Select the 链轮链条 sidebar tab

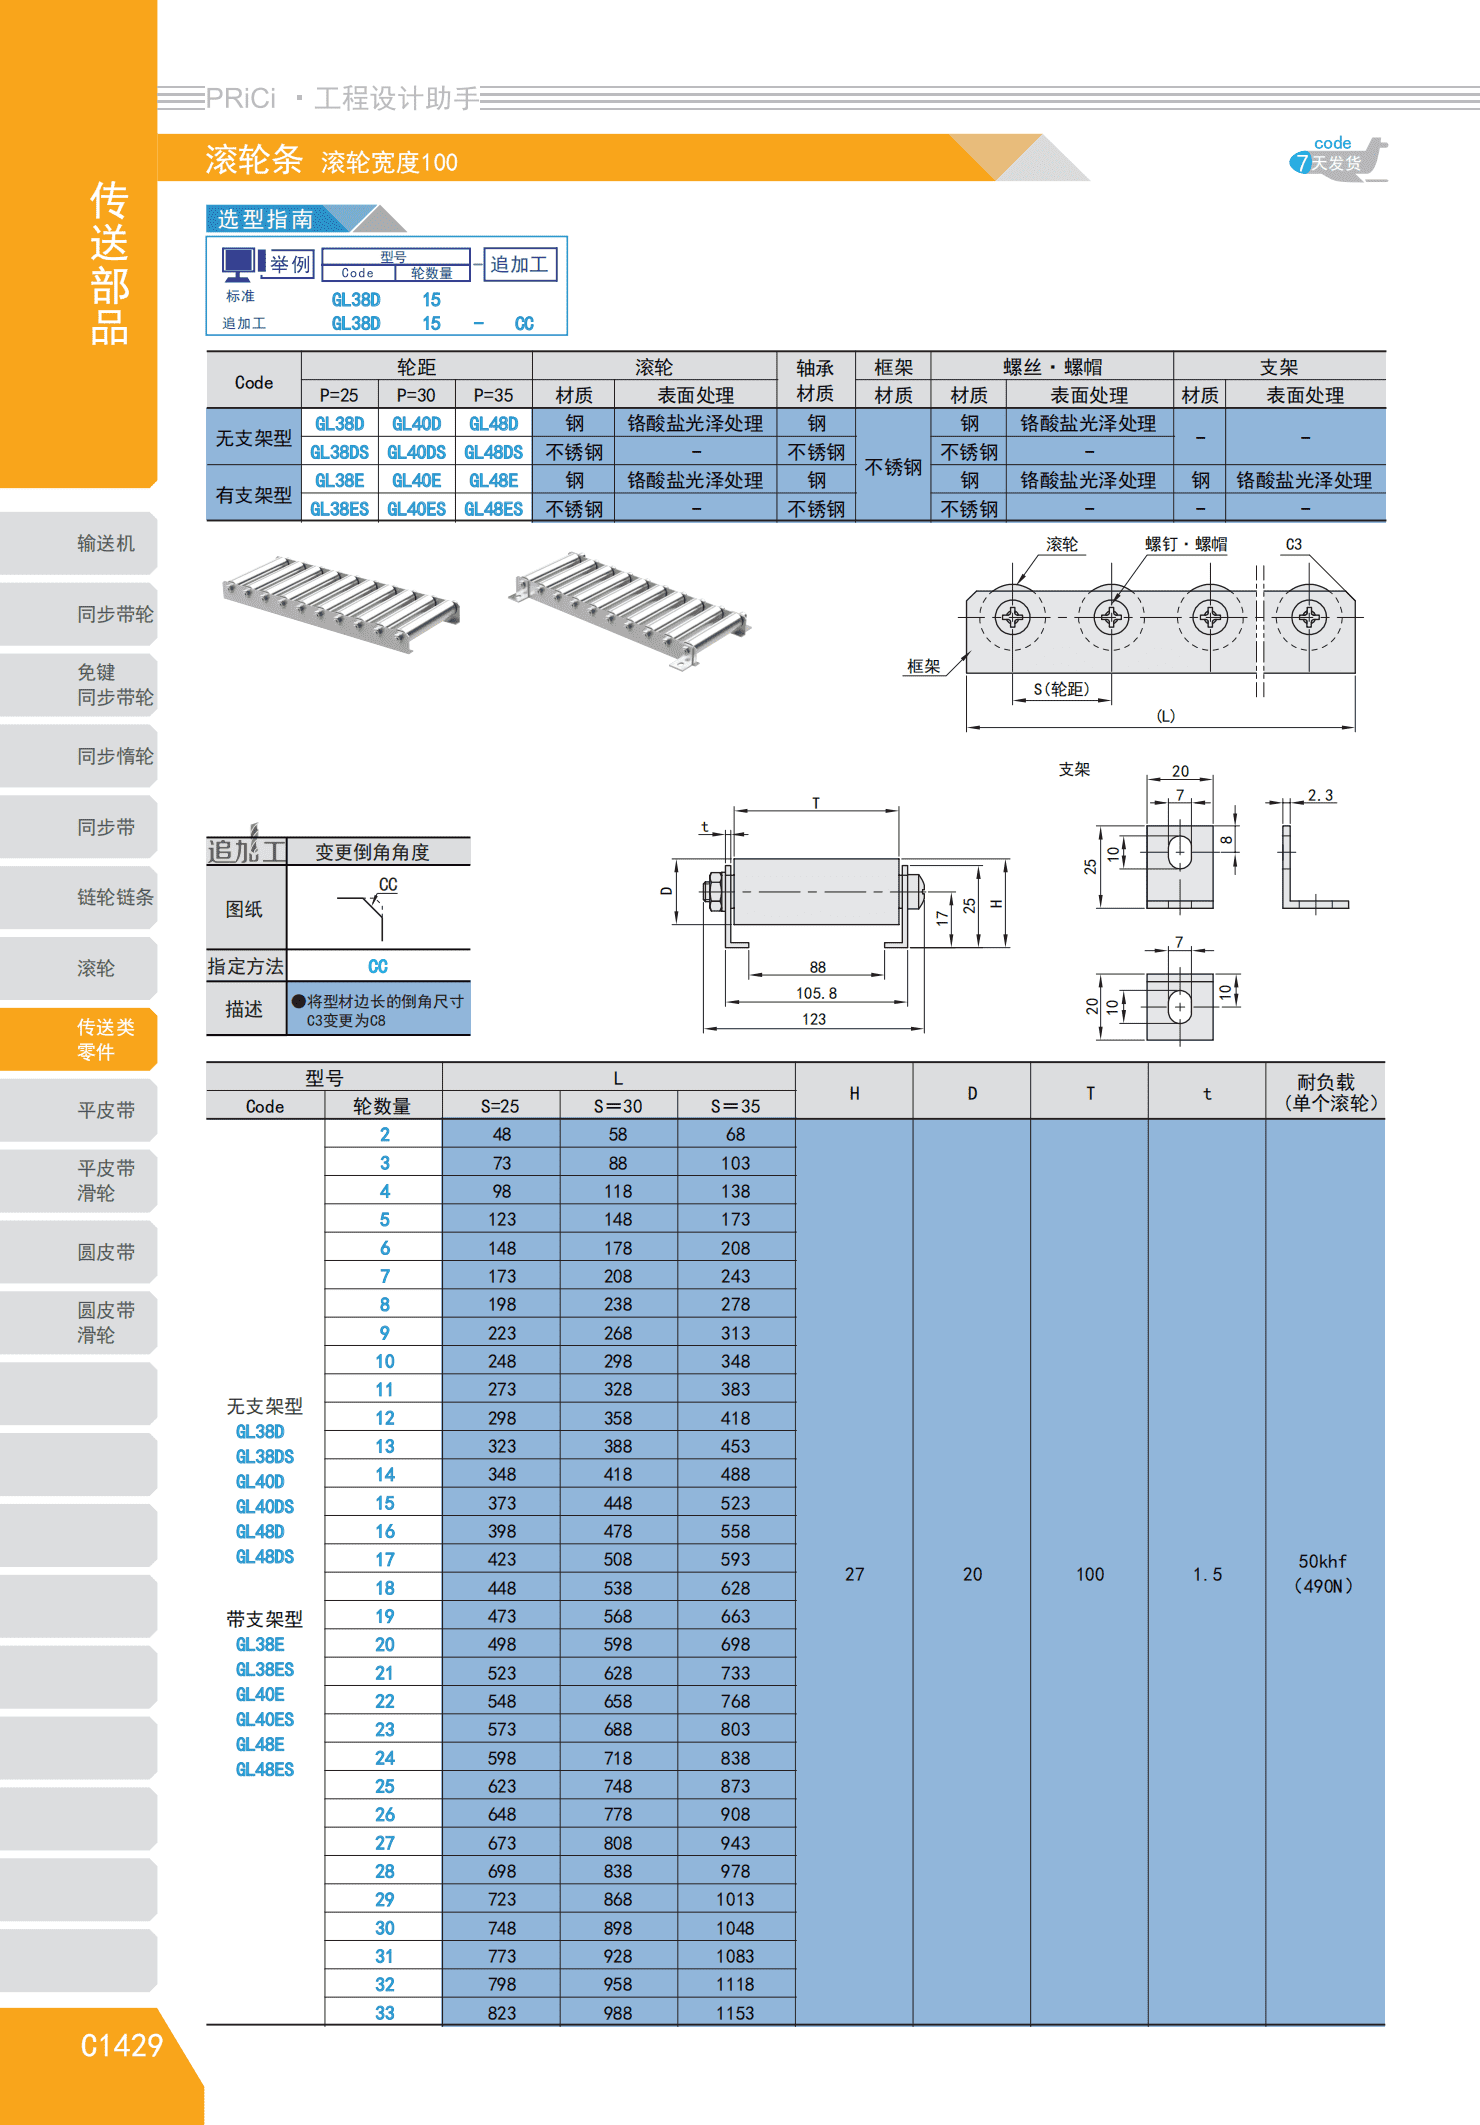click(x=79, y=897)
